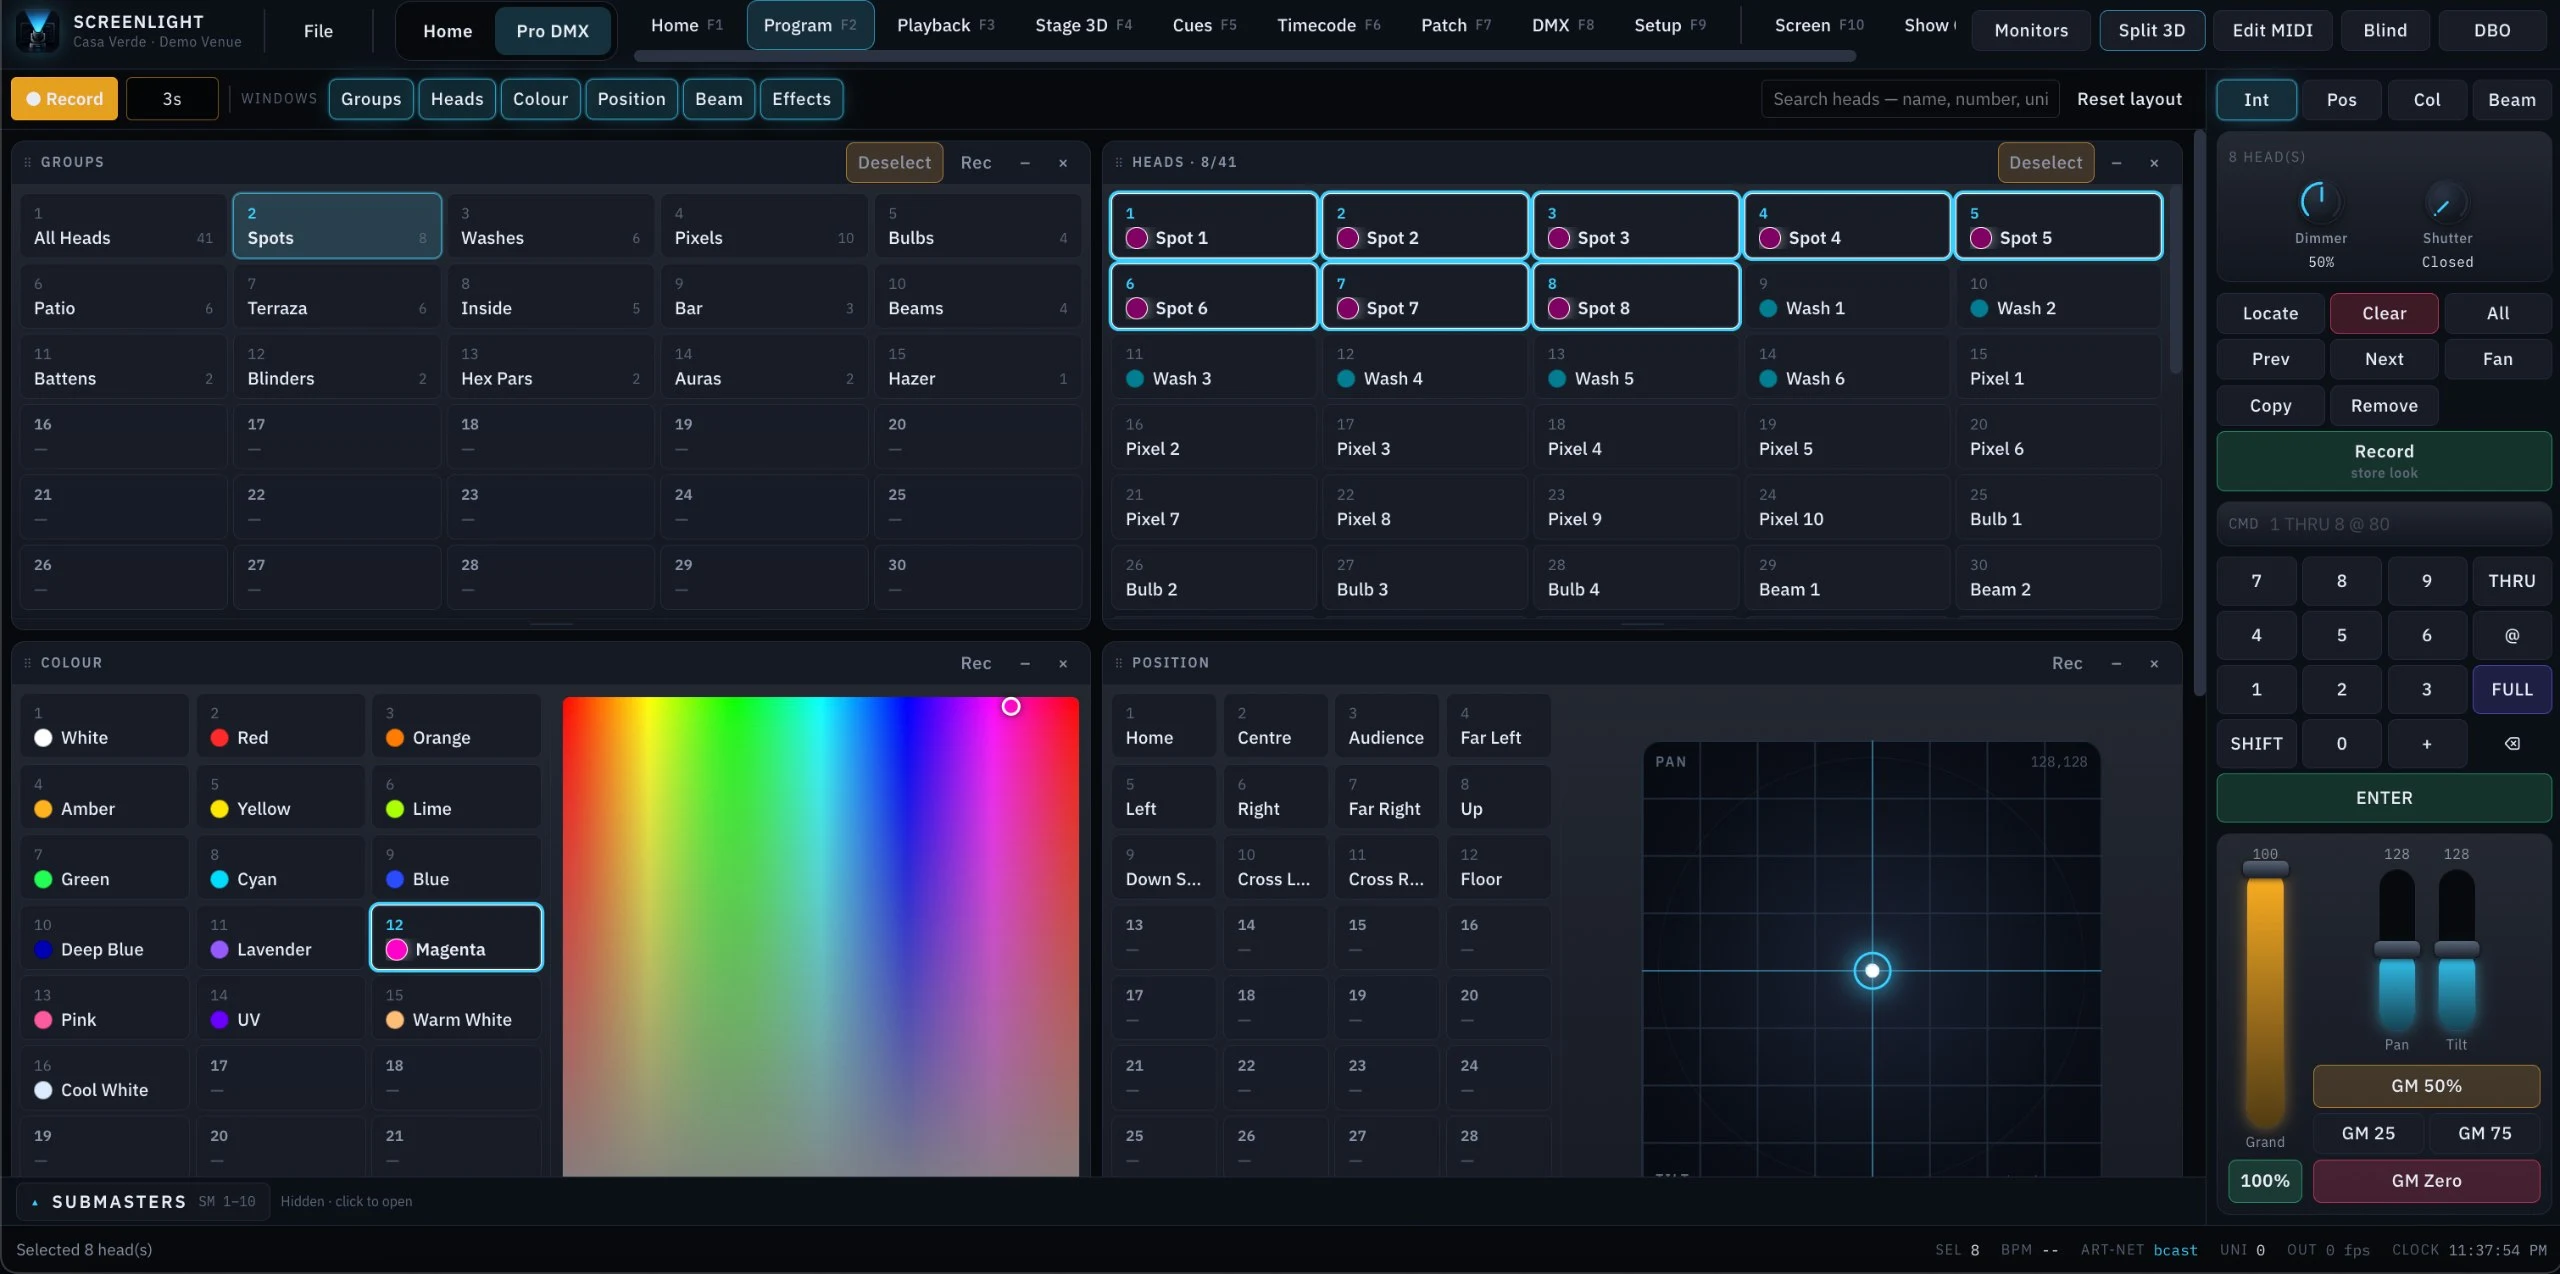Click the Shutter knob showing Closed
Image resolution: width=2560 pixels, height=1274 pixels.
2446,202
